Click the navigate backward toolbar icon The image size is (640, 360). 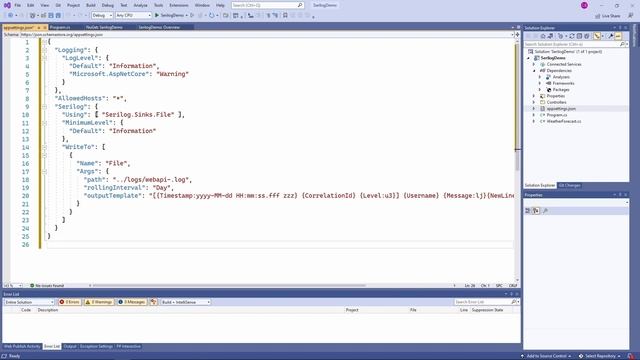pyautogui.click(x=10, y=15)
